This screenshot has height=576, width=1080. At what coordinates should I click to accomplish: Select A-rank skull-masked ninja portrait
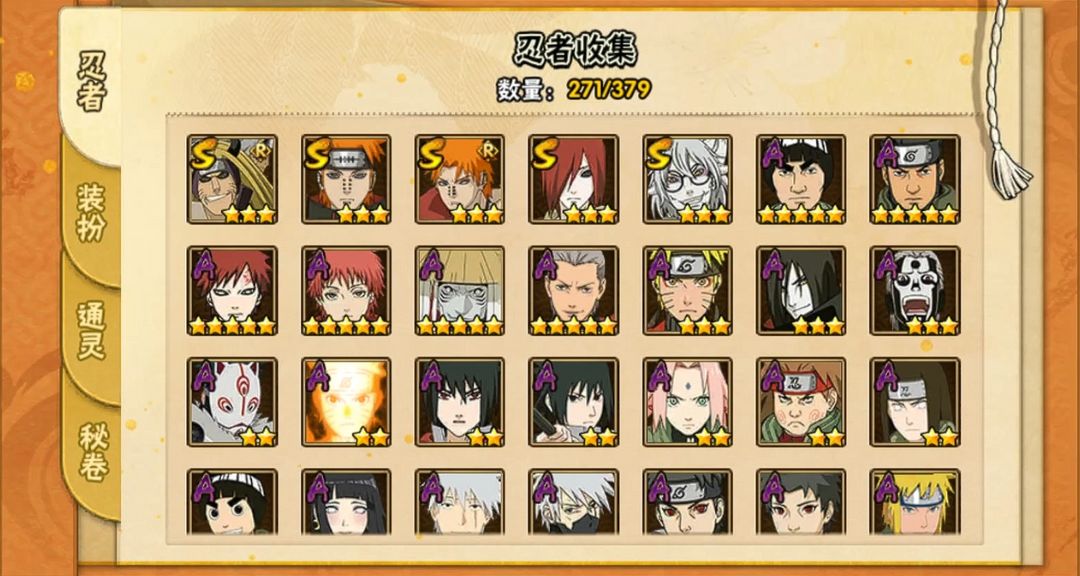pyautogui.click(x=915, y=291)
